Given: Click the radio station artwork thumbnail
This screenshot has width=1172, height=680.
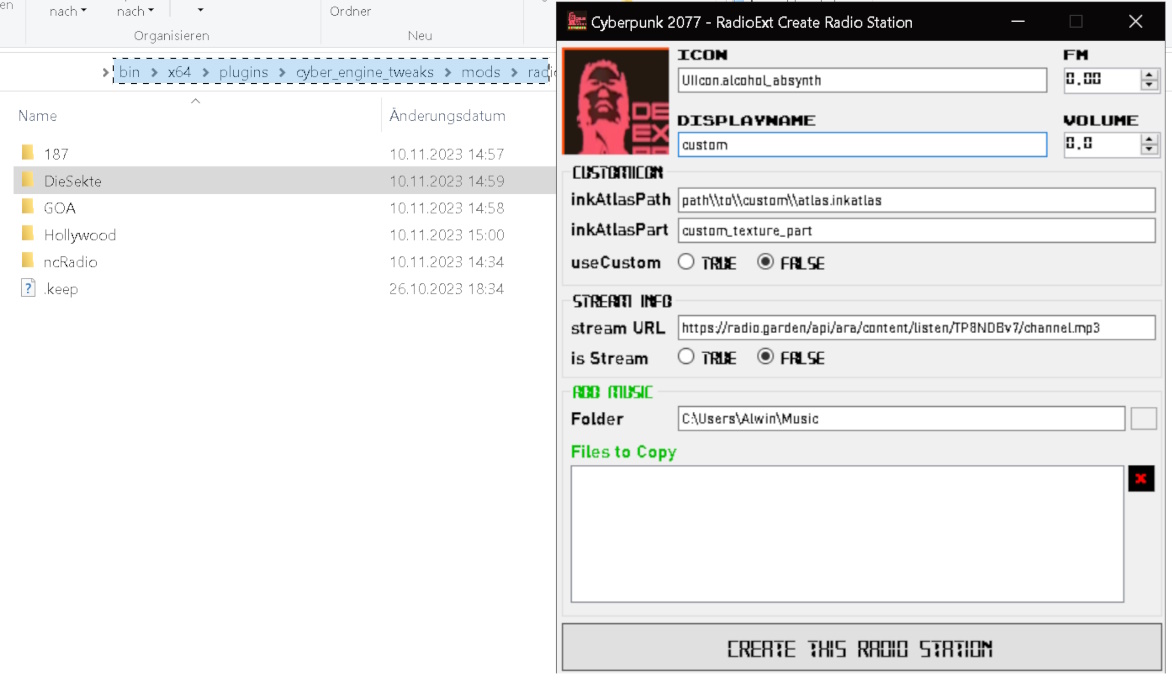Looking at the screenshot, I should (616, 102).
